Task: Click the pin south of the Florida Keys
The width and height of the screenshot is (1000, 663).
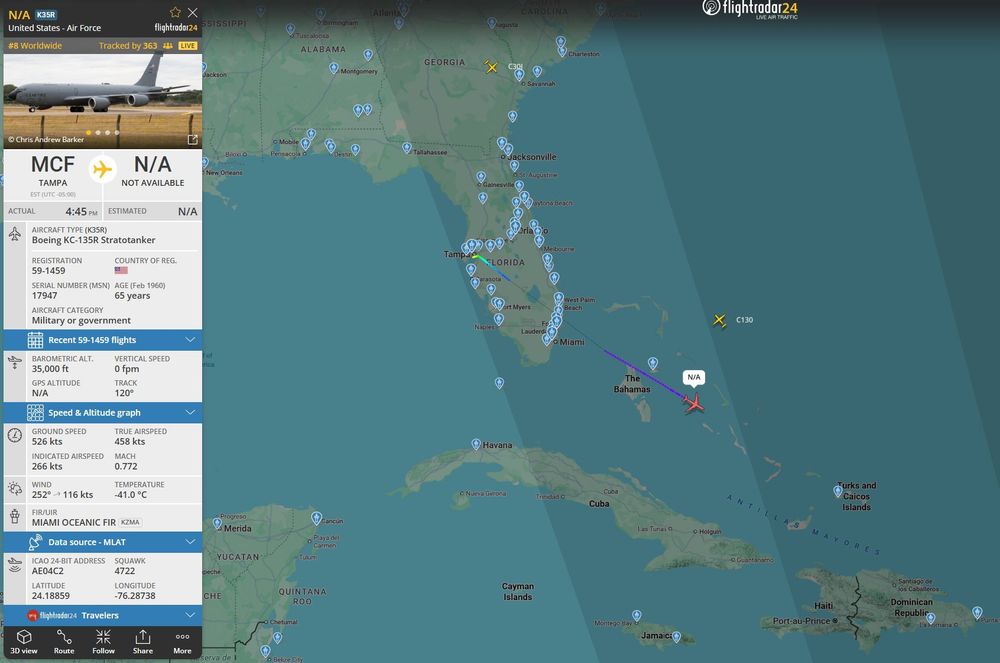Action: (499, 382)
